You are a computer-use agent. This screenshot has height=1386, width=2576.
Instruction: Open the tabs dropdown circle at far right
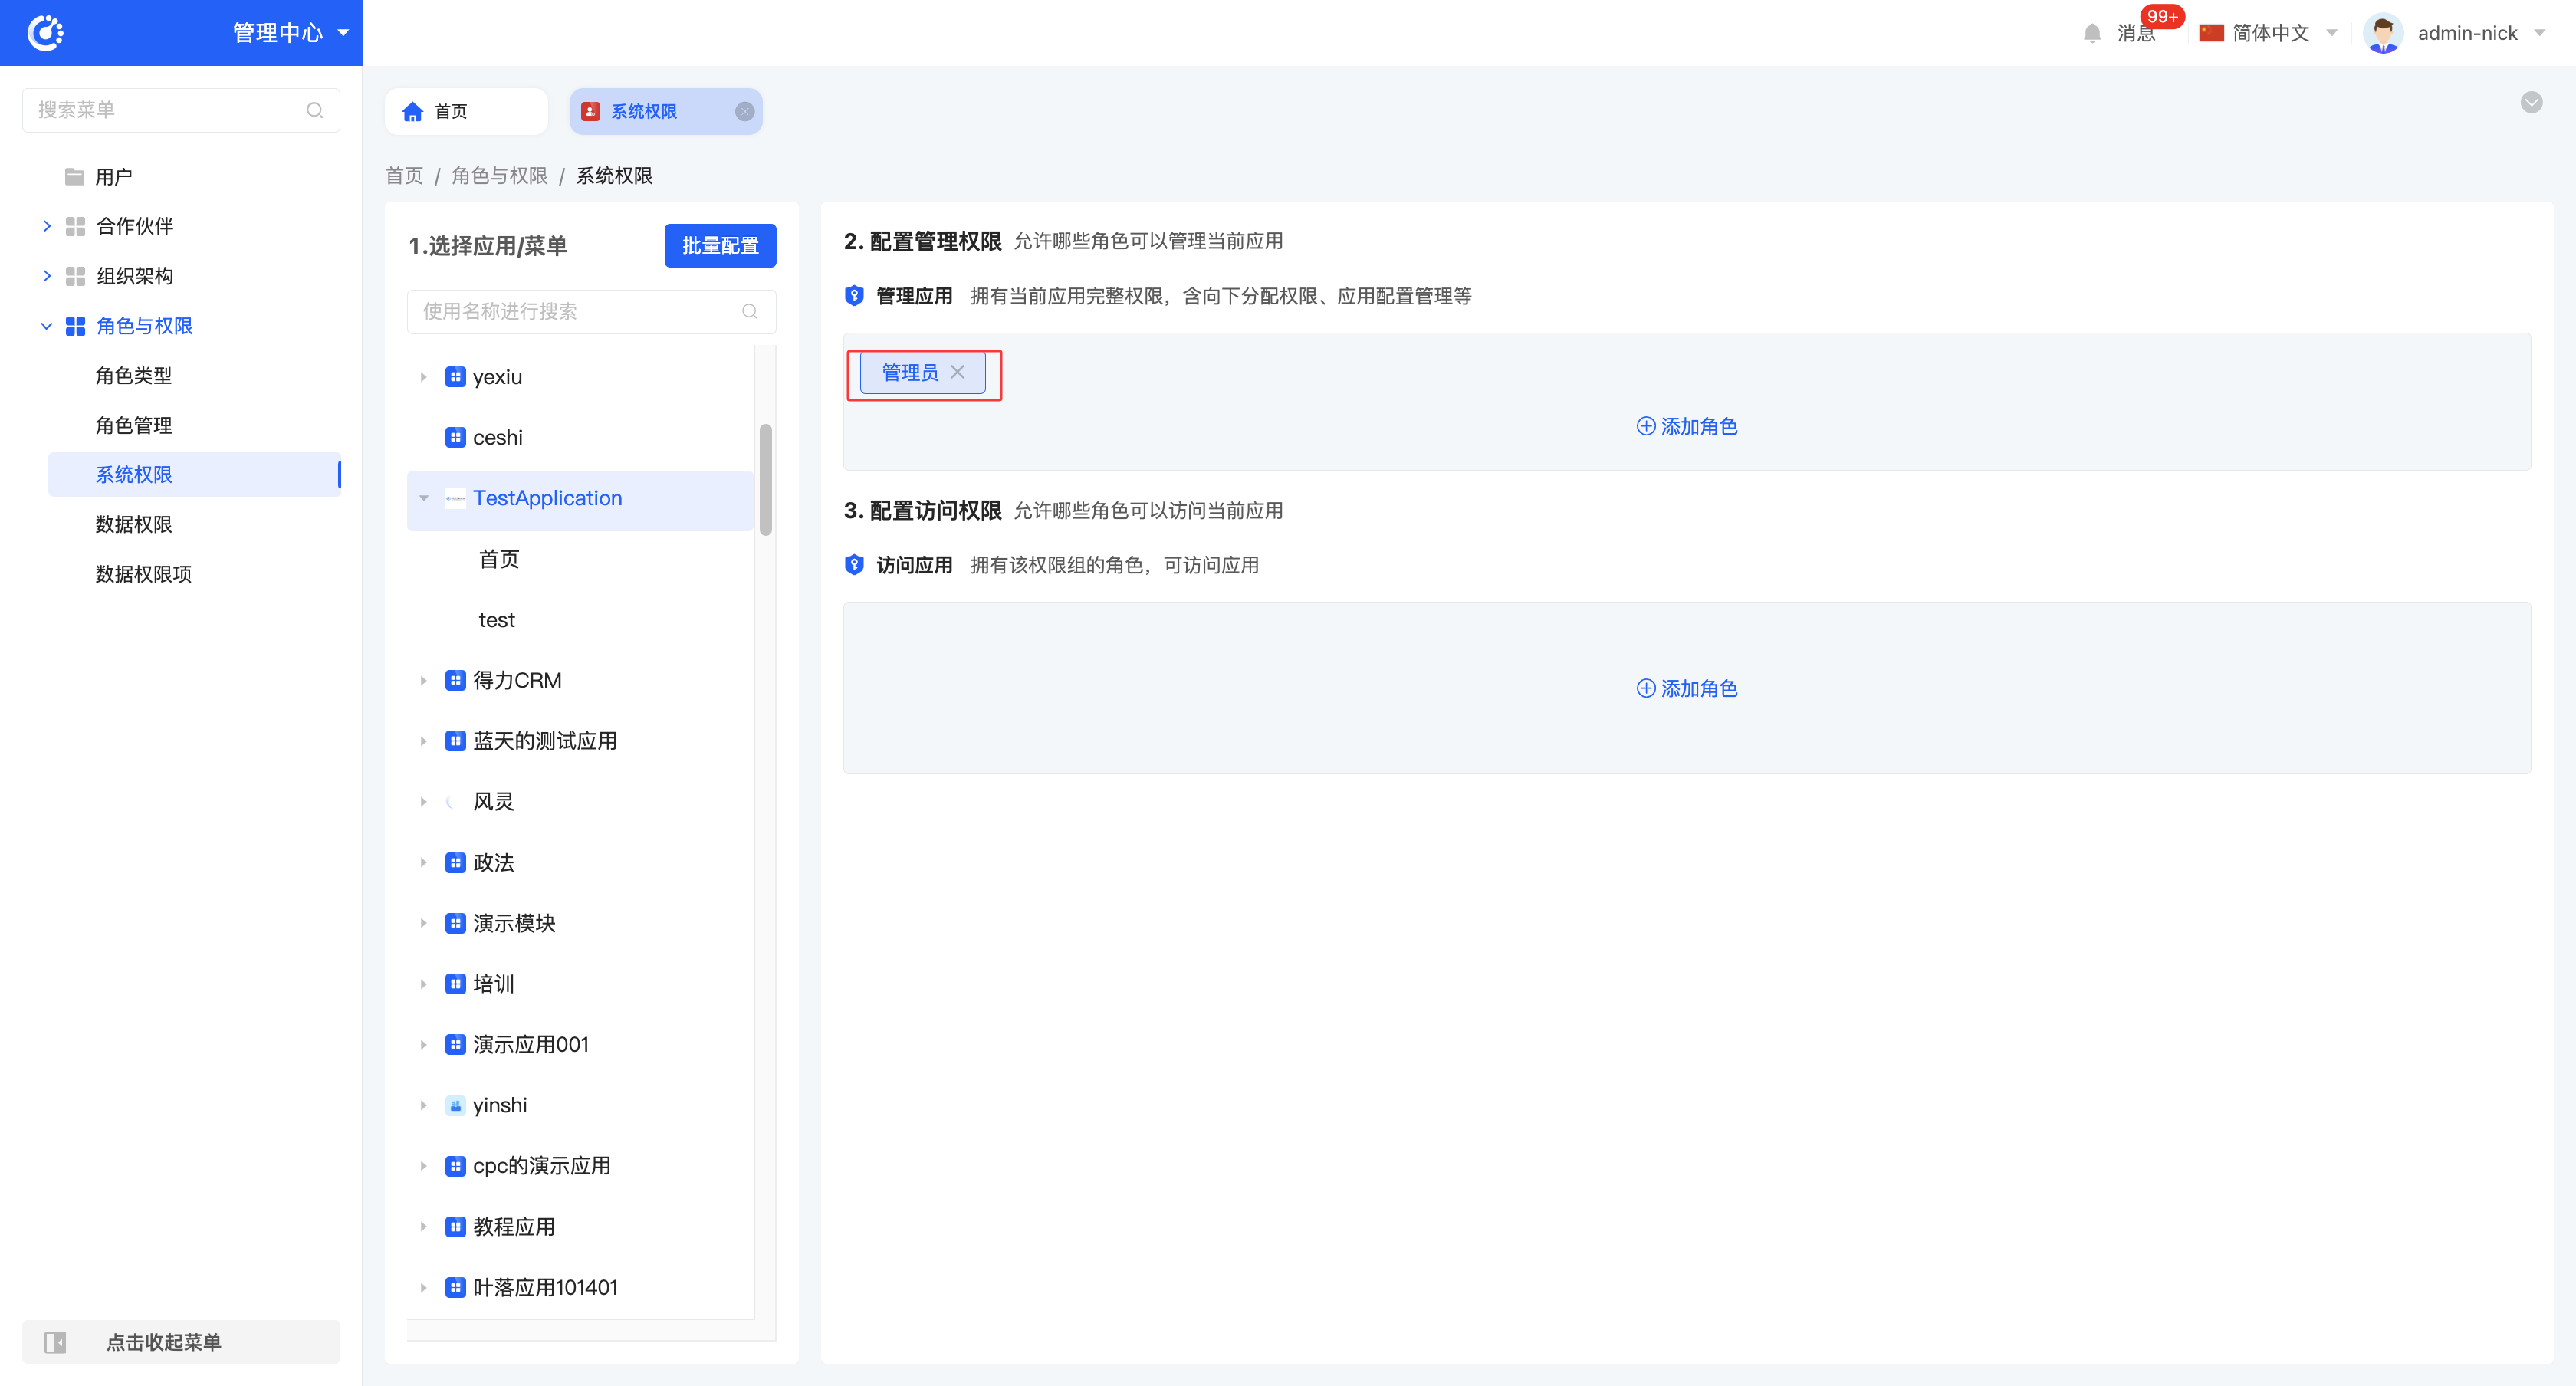(2531, 102)
